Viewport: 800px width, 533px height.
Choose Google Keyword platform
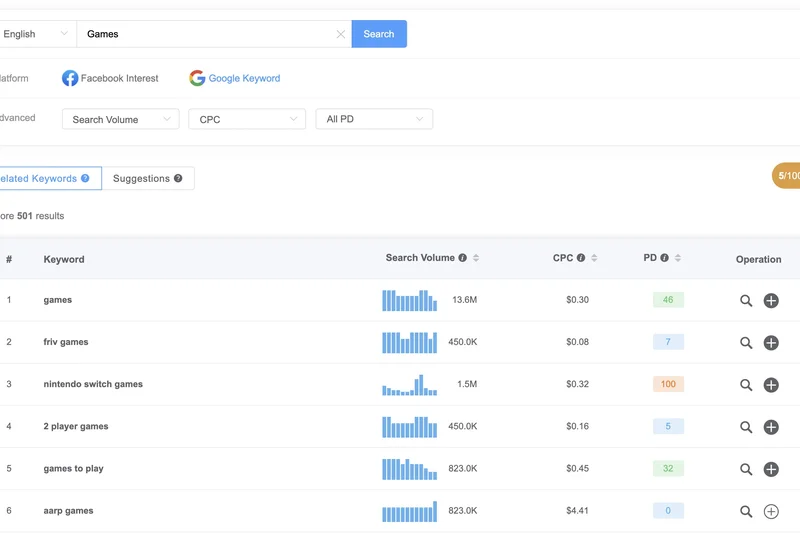coord(235,78)
